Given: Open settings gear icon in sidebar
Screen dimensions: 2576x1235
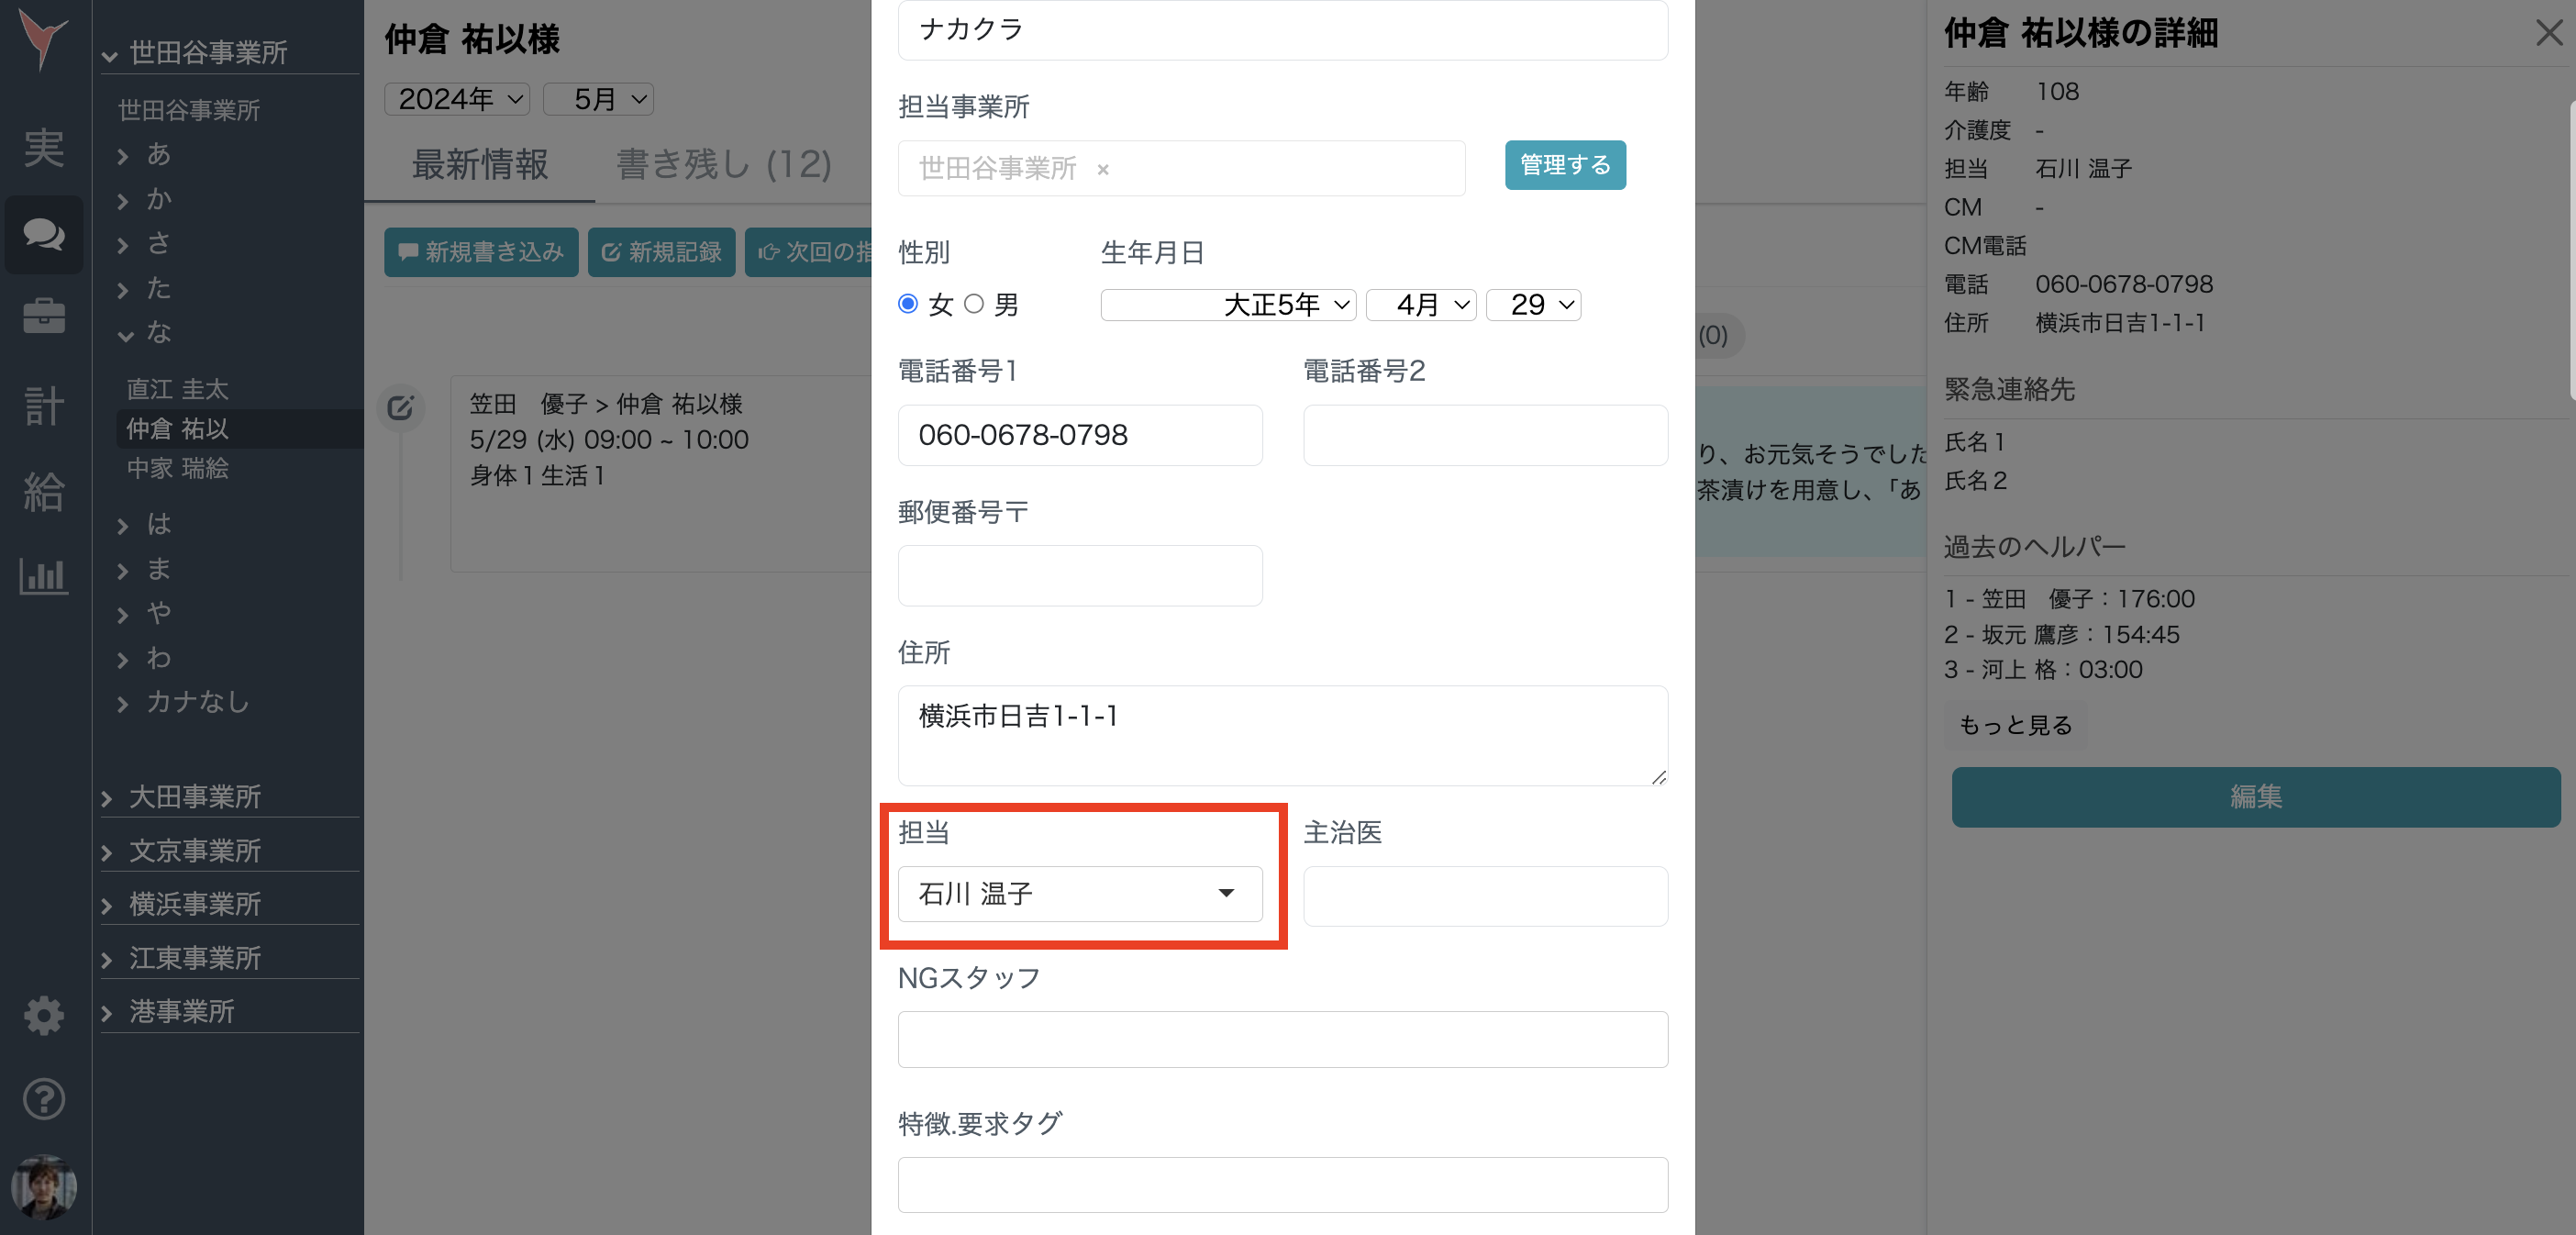Looking at the screenshot, I should coord(44,1015).
